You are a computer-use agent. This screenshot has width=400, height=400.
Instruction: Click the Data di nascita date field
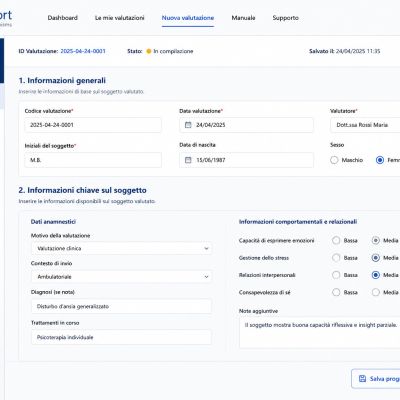click(x=246, y=160)
